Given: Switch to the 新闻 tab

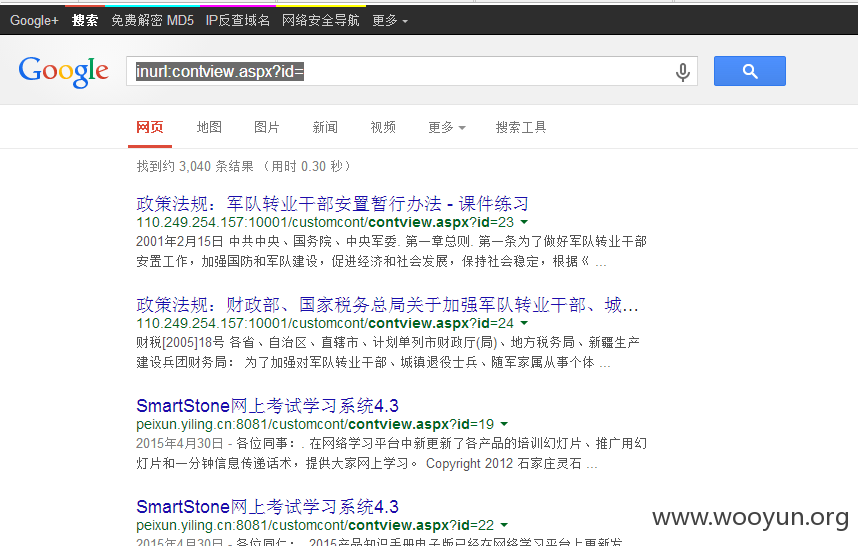Looking at the screenshot, I should (x=325, y=127).
